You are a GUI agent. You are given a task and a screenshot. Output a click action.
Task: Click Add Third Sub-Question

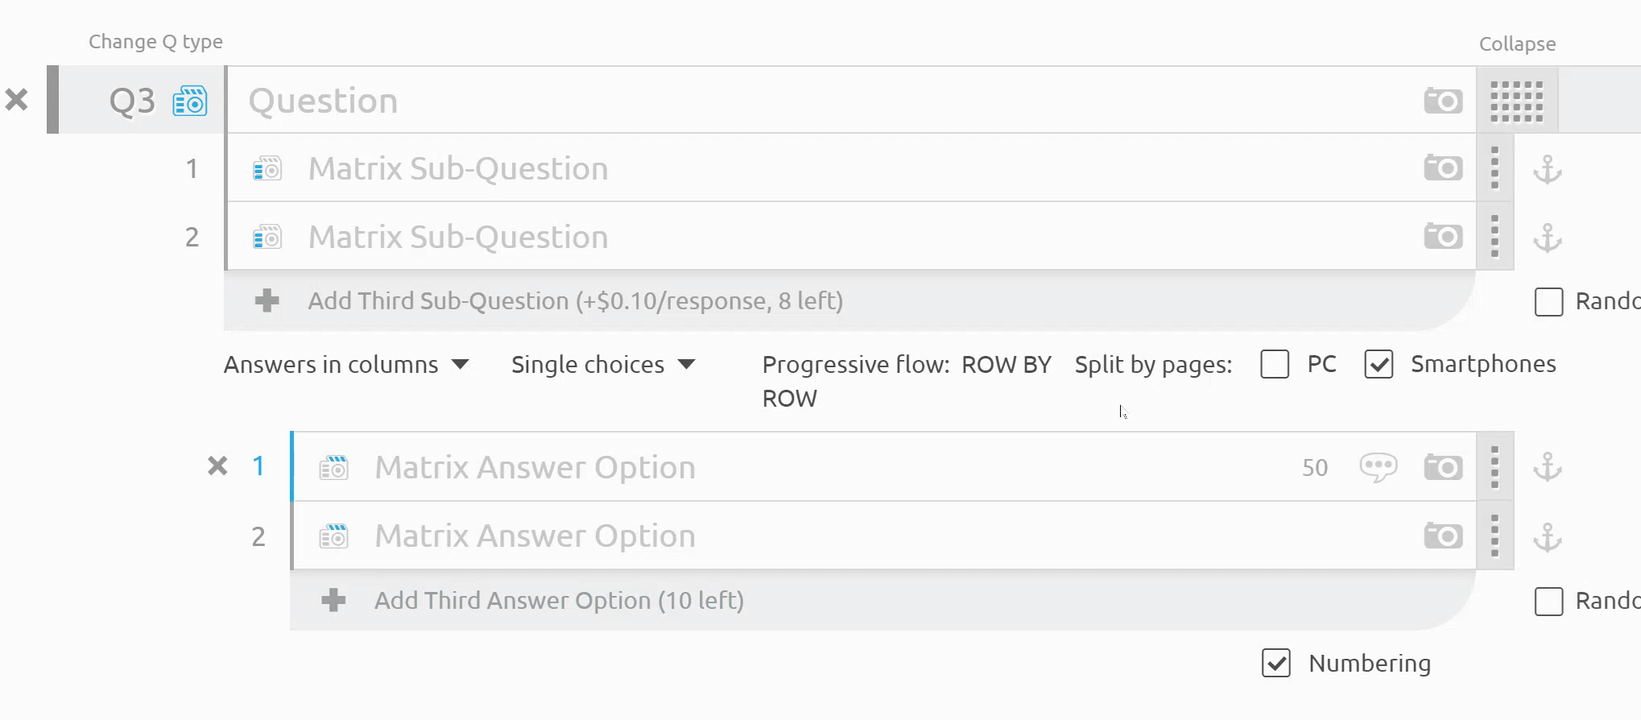575,301
